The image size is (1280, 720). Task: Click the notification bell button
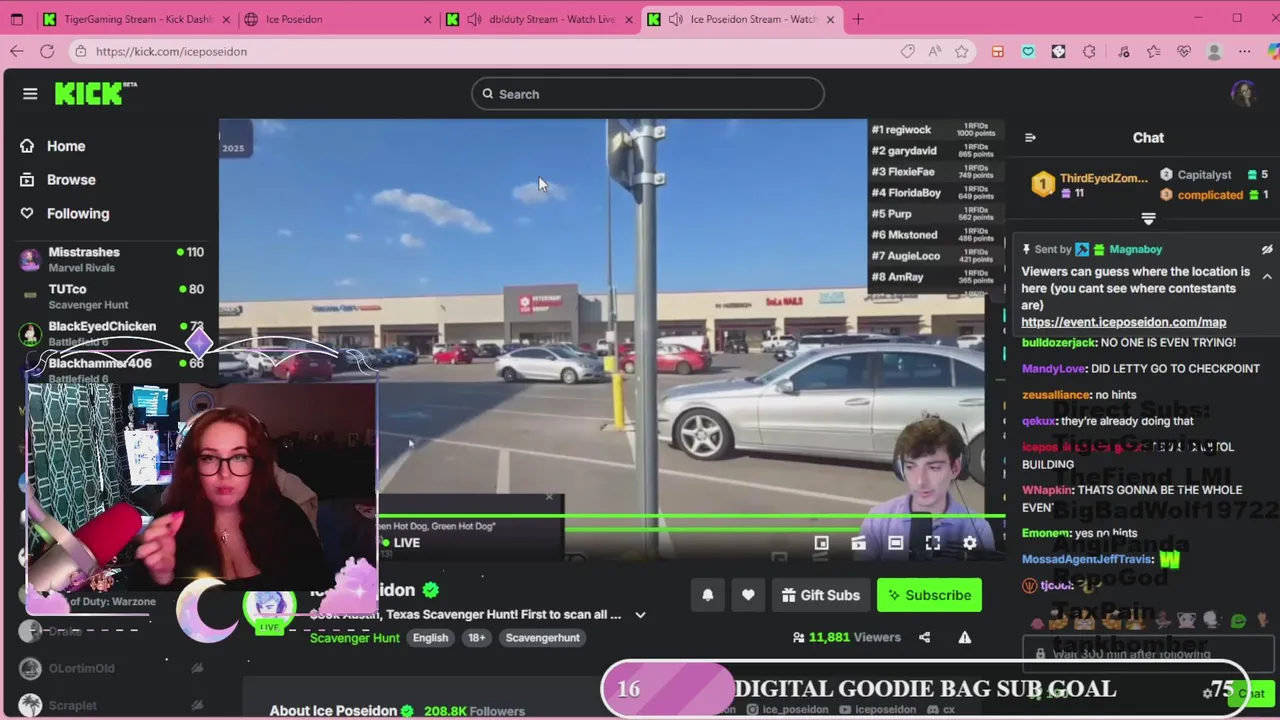point(707,595)
